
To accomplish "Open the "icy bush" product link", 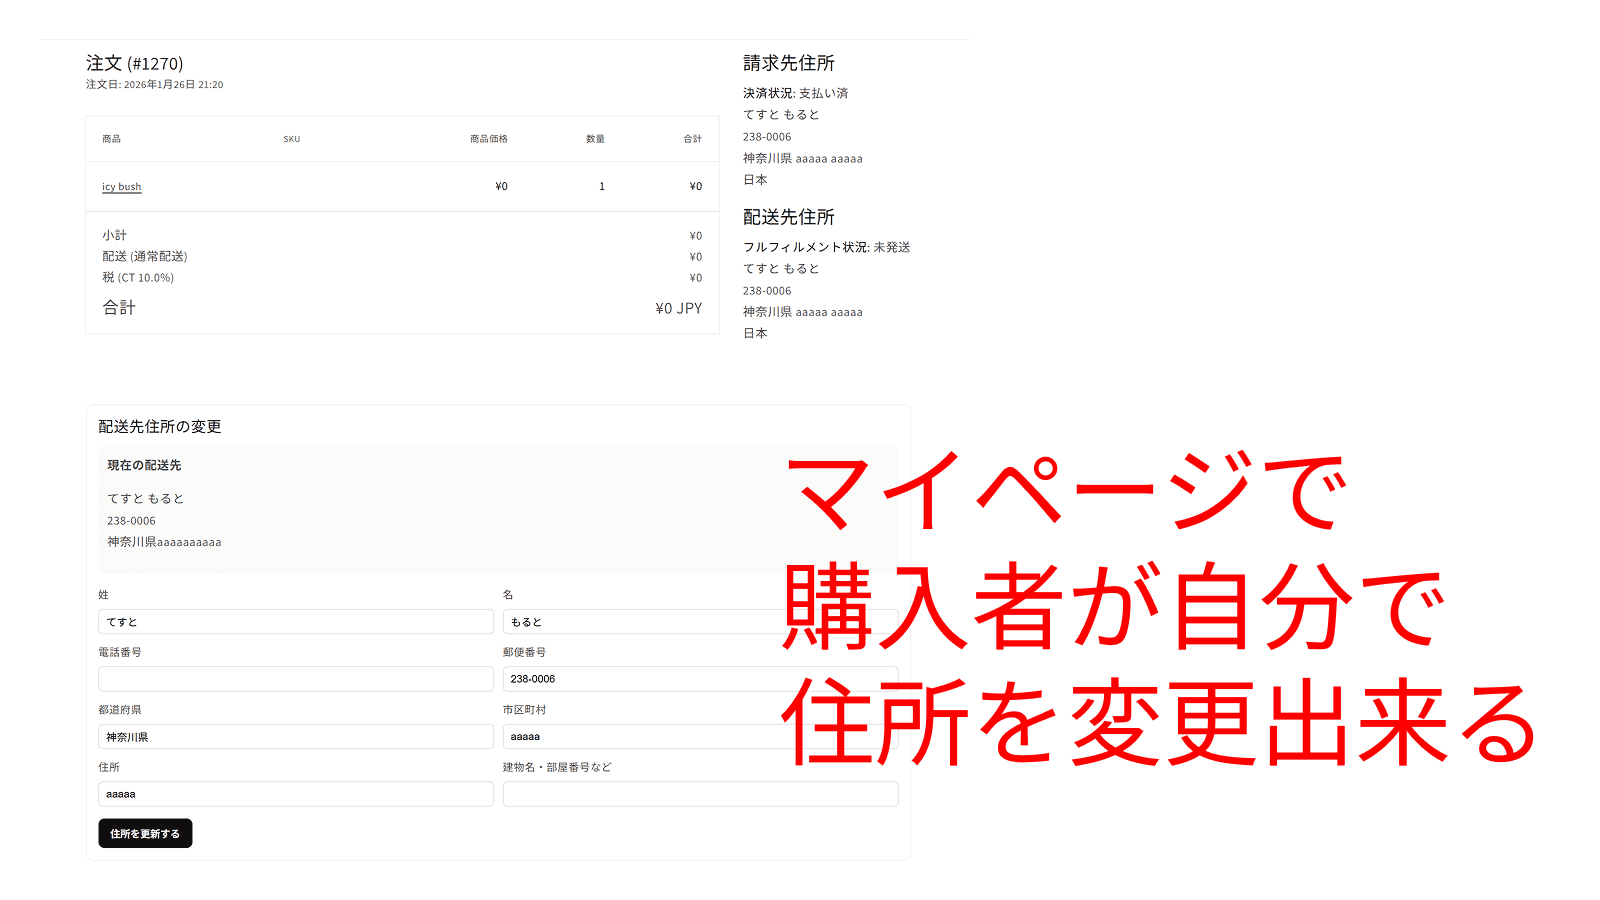I will pos(120,187).
